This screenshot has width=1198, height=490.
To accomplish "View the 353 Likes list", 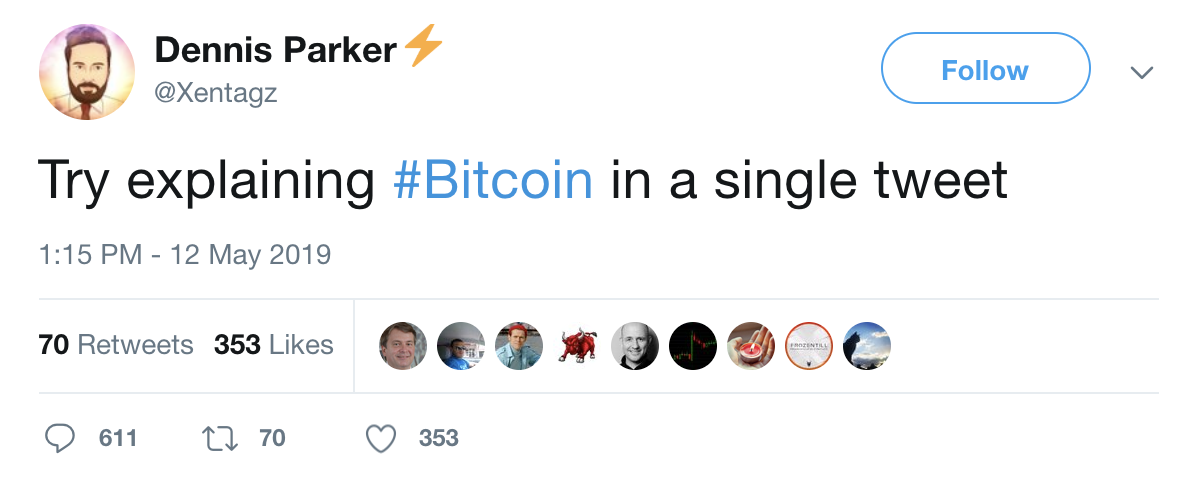I will [x=273, y=345].
